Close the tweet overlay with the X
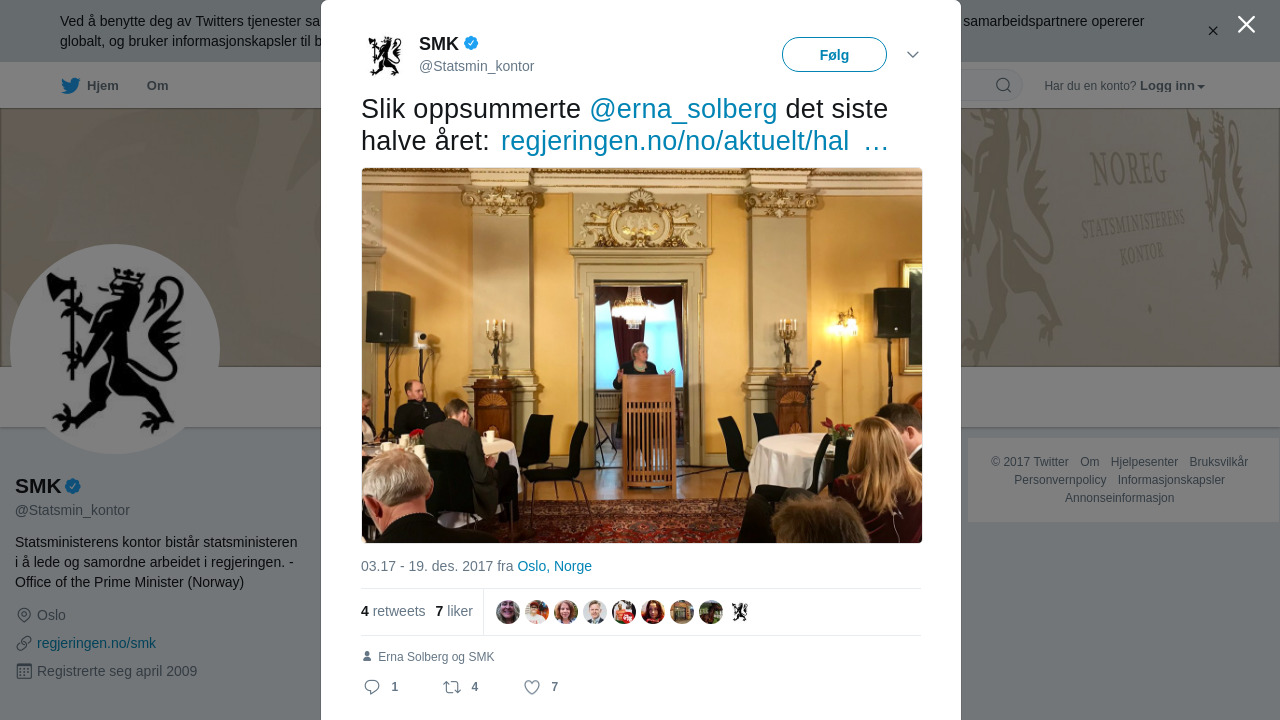Image resolution: width=1280 pixels, height=720 pixels. 1246,24
